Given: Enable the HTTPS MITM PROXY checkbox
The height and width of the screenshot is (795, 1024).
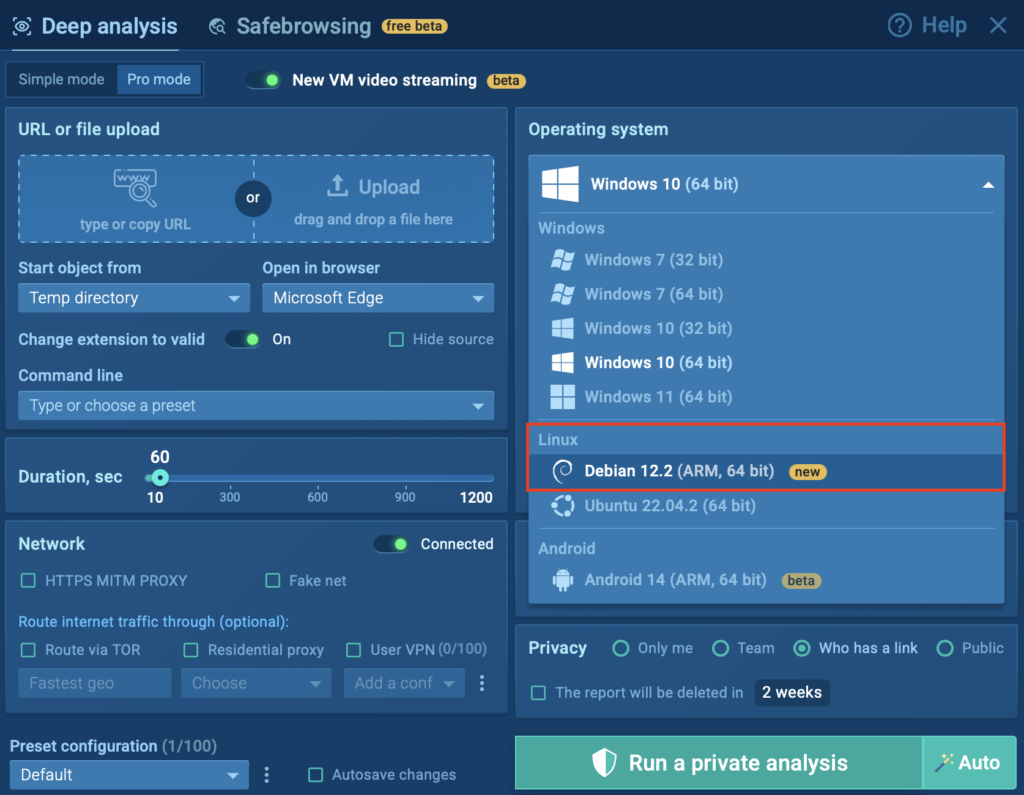Looking at the screenshot, I should click(x=28, y=581).
